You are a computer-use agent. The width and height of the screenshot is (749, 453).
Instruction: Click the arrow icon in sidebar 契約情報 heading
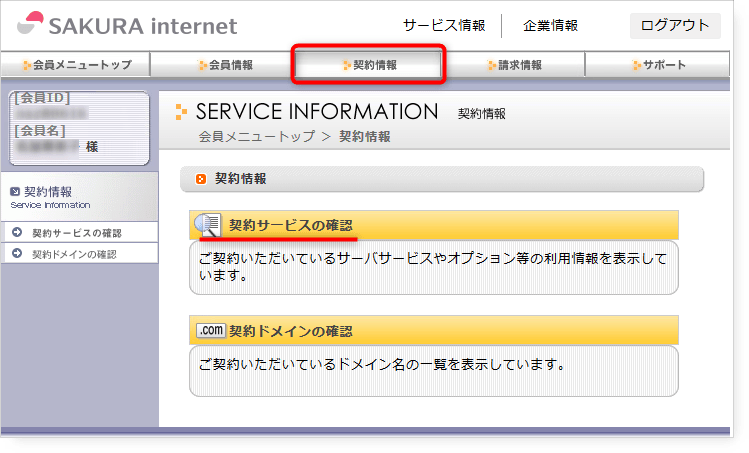tap(14, 191)
